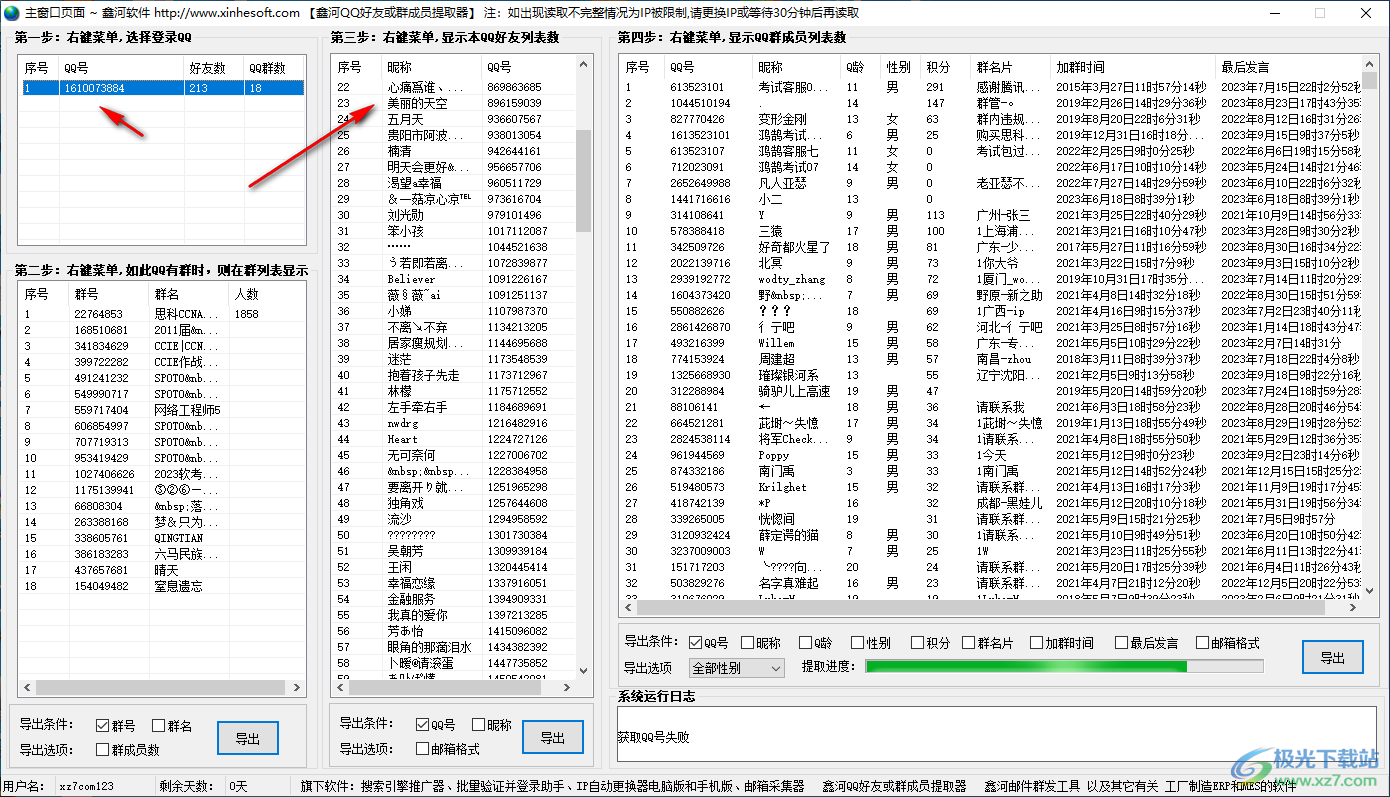This screenshot has width=1390, height=797.
Task: Click the app icon in title bar
Action: (12, 13)
